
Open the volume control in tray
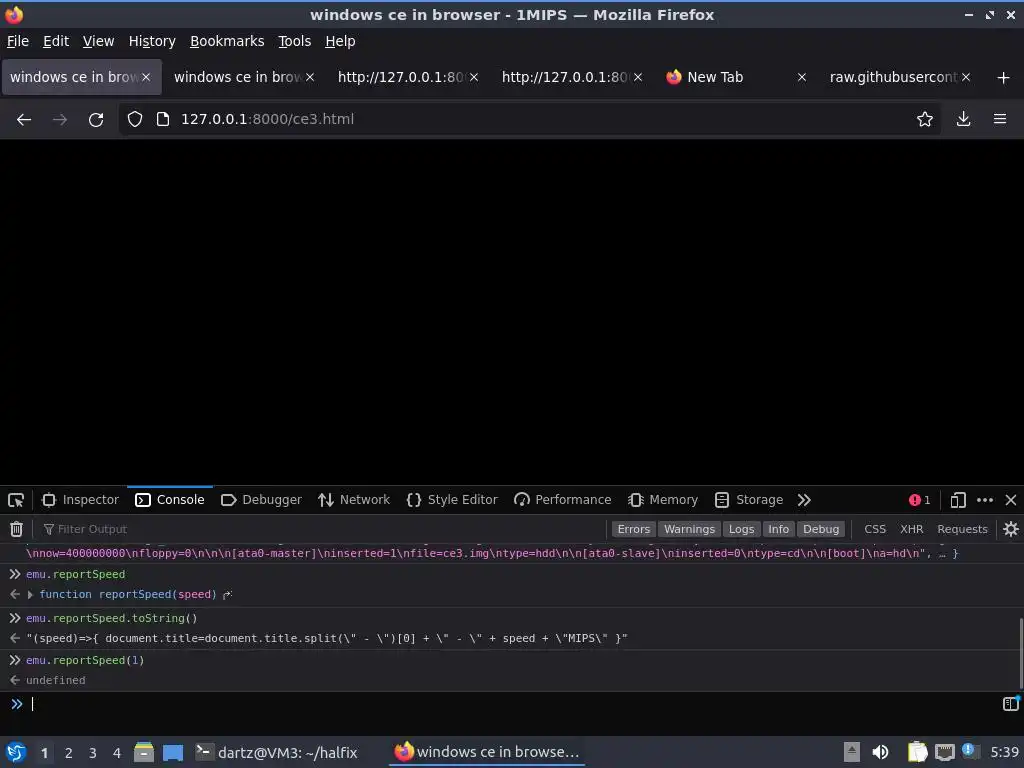[880, 752]
